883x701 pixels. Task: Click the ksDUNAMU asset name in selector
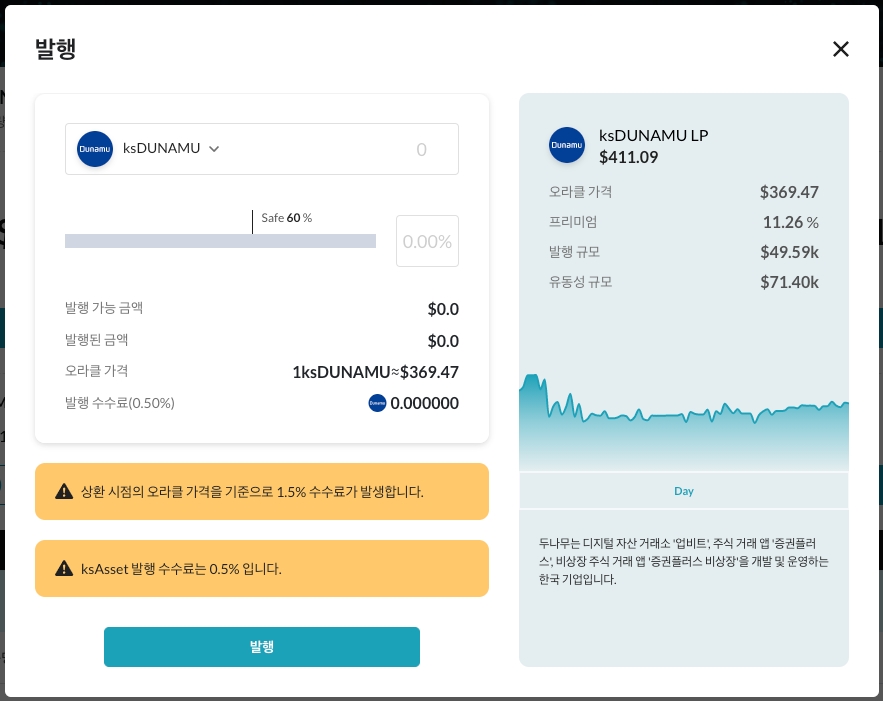161,149
